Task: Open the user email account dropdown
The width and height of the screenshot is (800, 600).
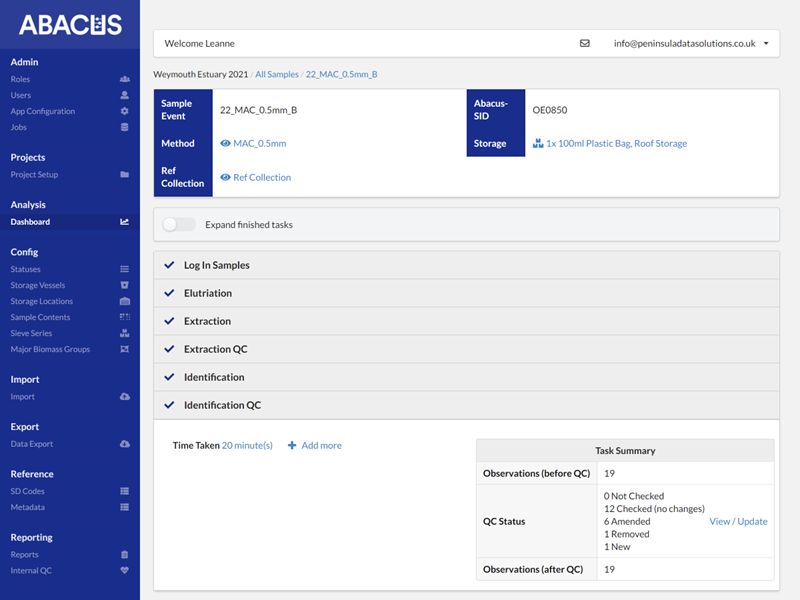Action: click(690, 44)
